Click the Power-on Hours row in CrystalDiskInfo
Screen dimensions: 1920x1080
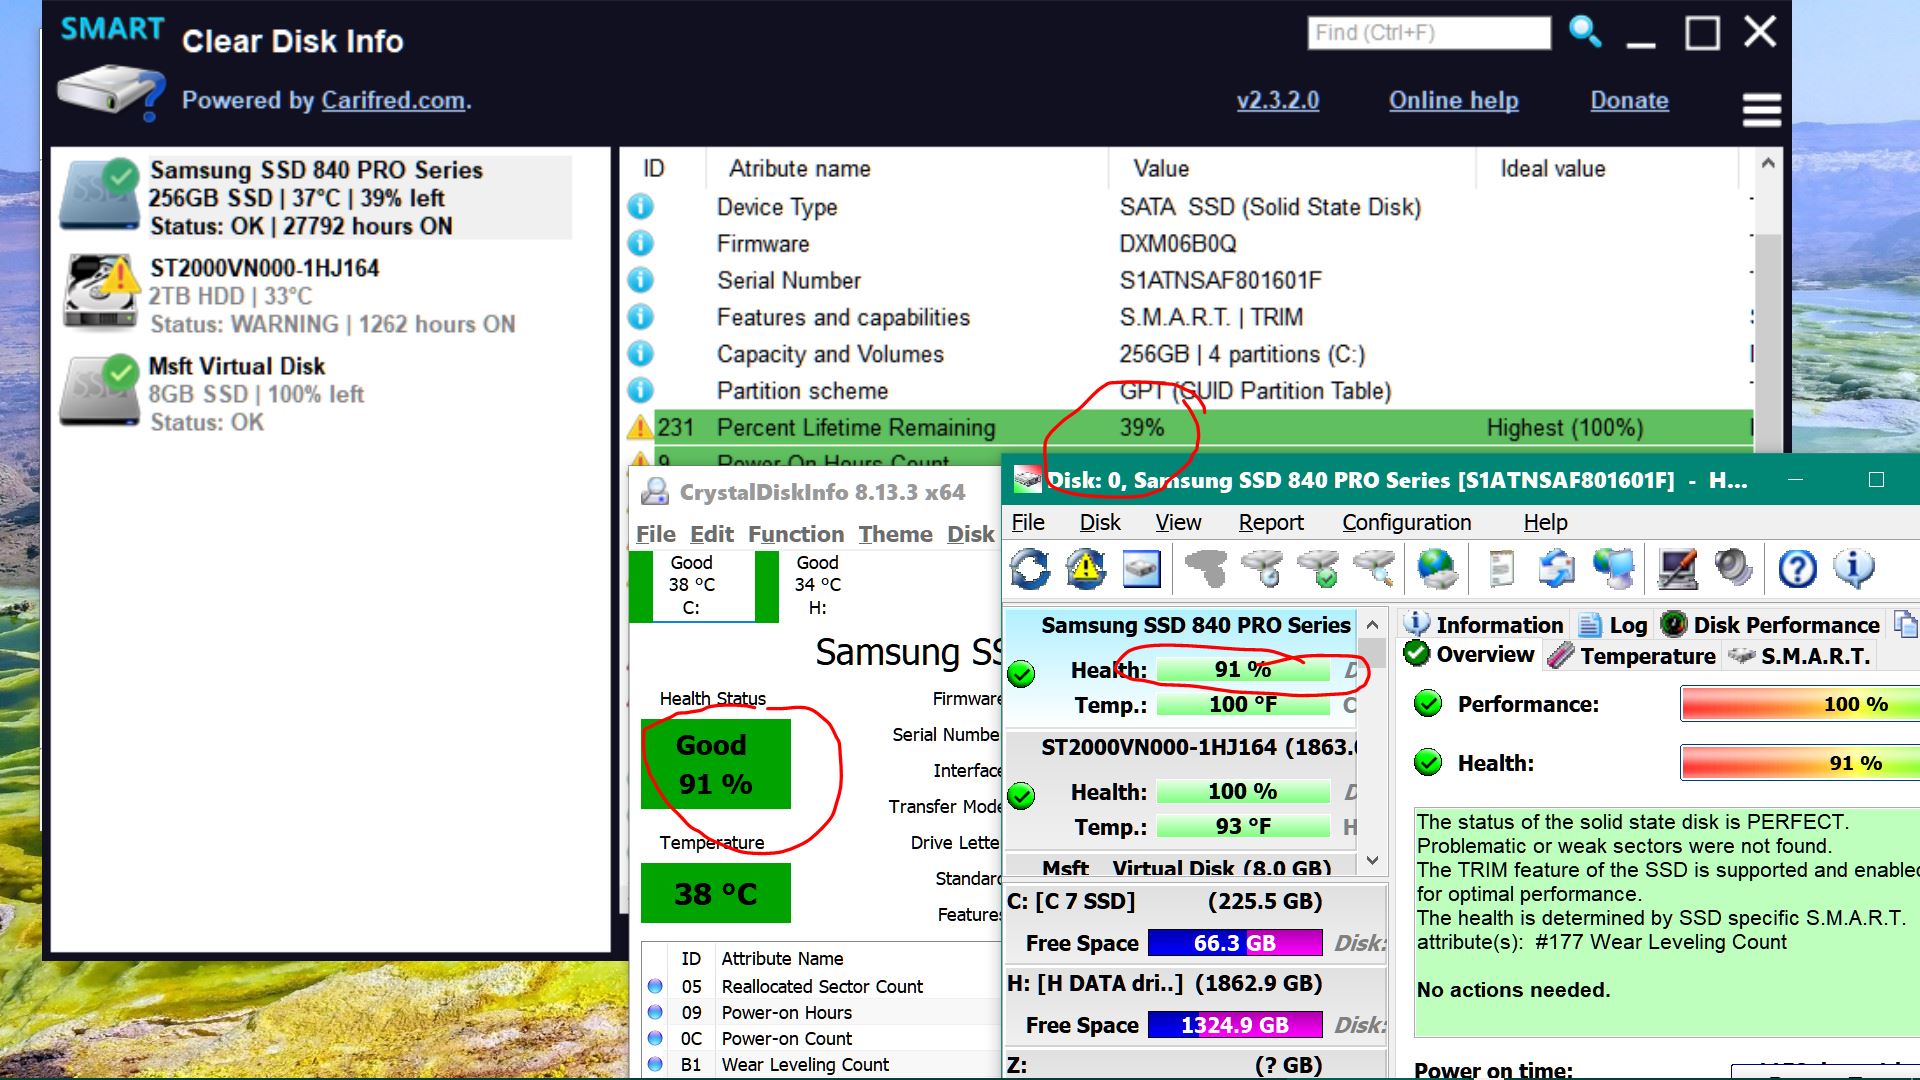click(x=821, y=1013)
